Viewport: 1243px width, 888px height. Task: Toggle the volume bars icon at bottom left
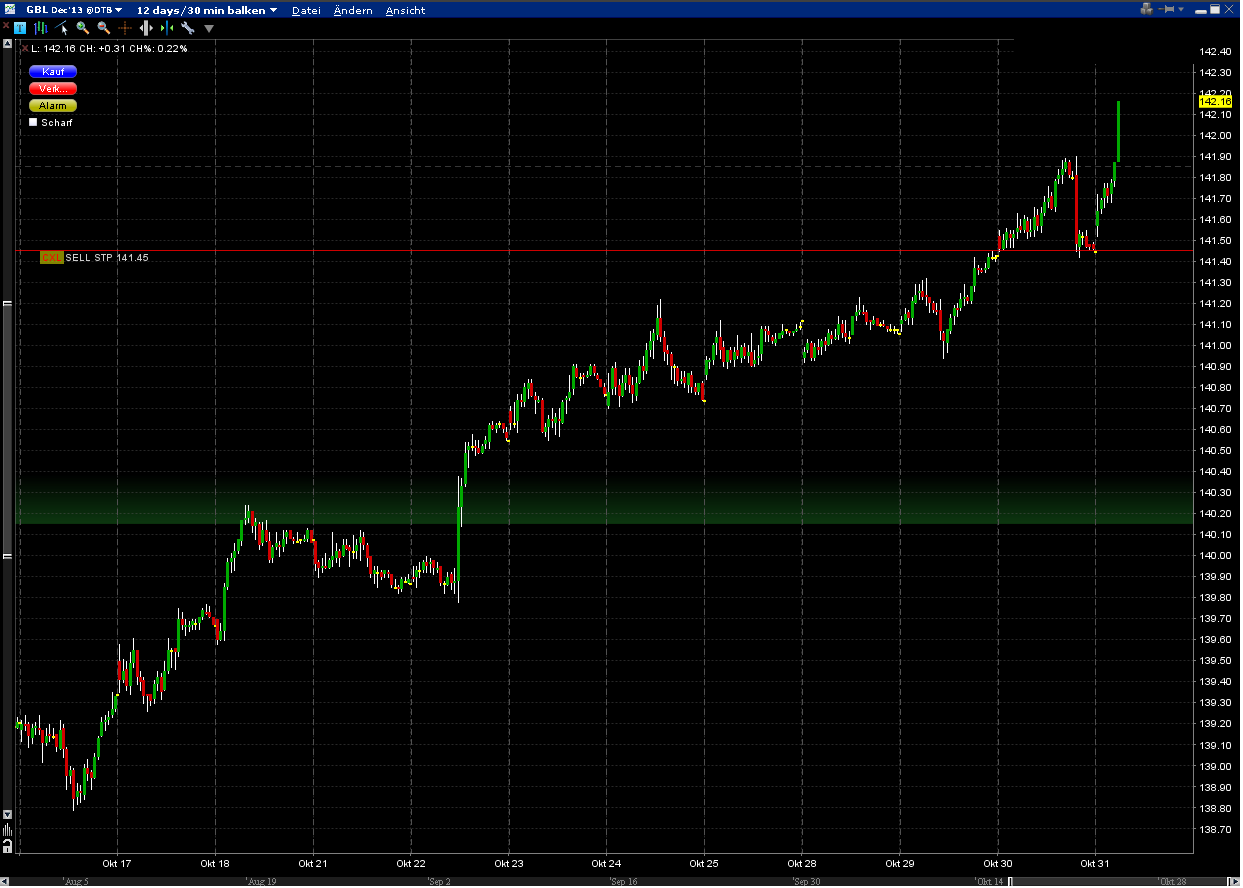click(x=9, y=830)
